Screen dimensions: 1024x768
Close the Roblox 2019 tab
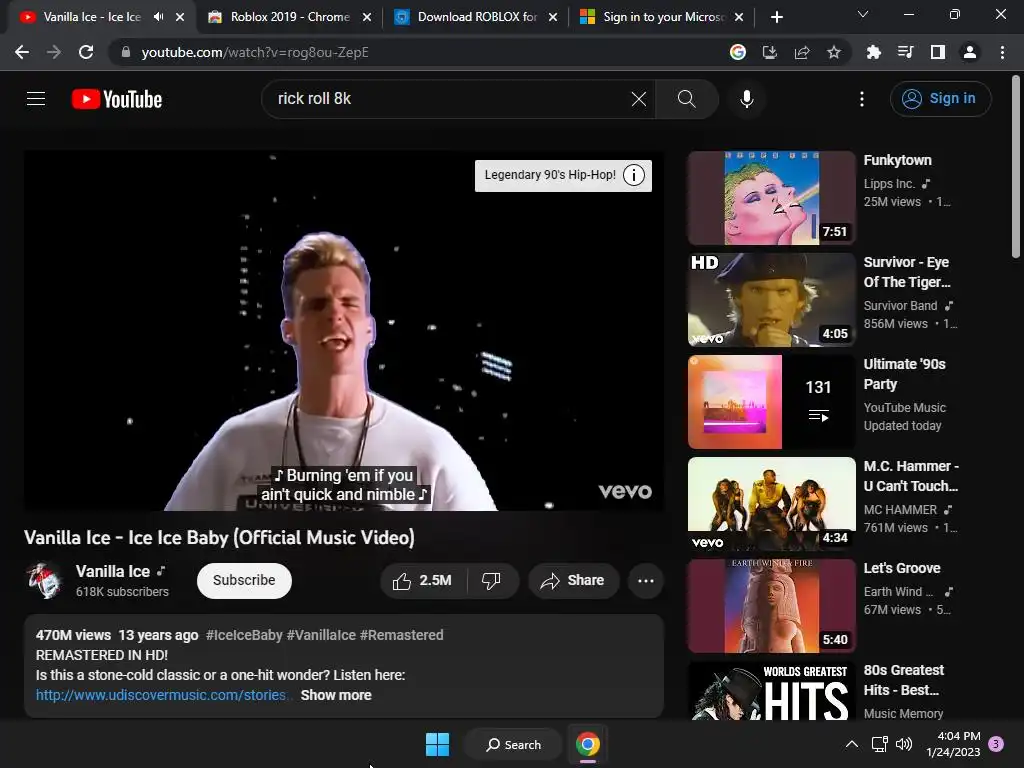point(366,18)
